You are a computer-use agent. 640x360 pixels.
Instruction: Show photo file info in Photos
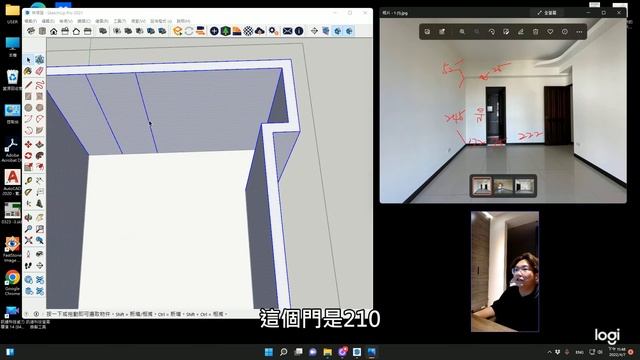point(564,31)
